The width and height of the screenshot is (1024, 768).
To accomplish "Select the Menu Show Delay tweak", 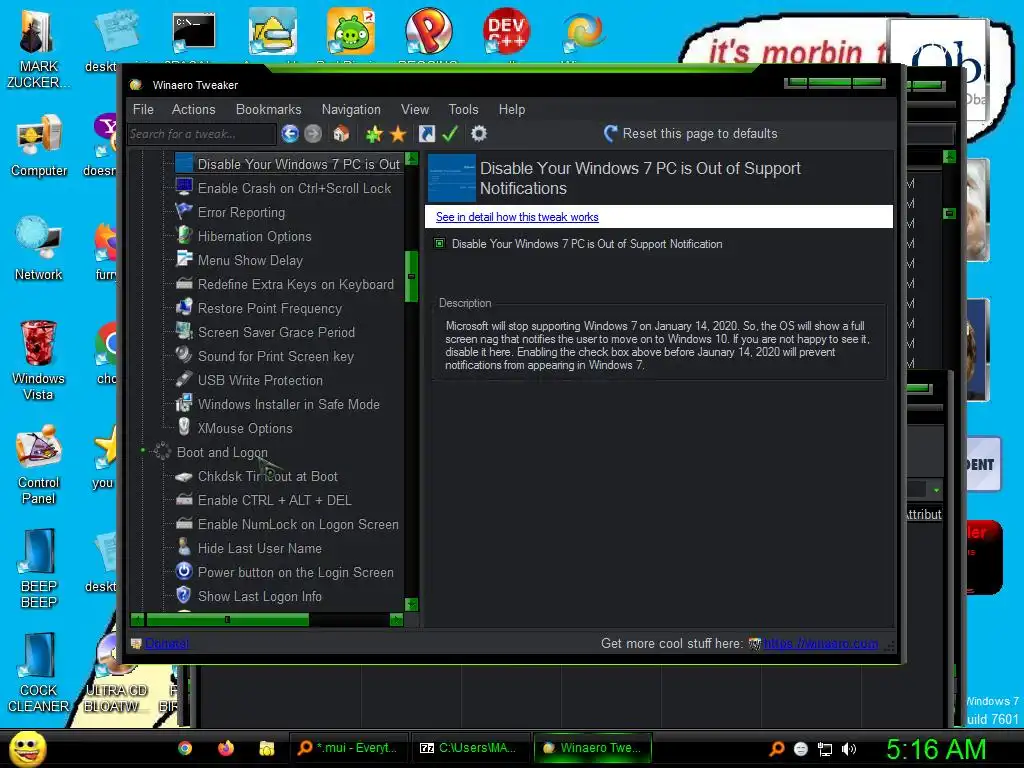I will [x=250, y=261].
